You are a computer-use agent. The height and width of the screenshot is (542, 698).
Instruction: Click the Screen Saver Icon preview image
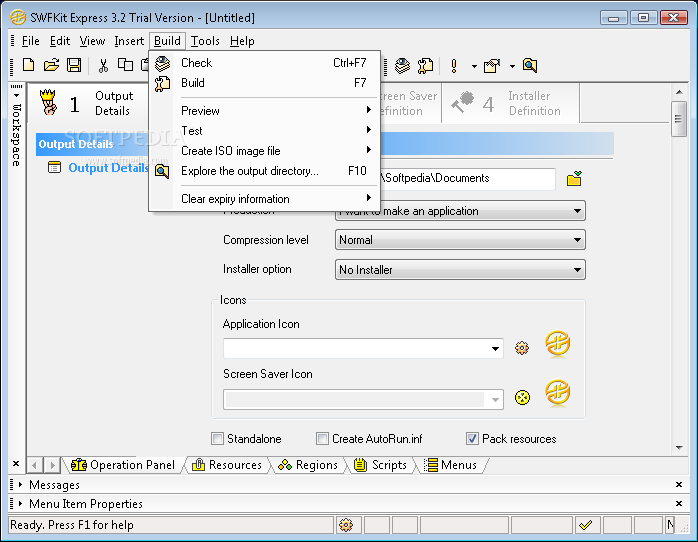[557, 393]
